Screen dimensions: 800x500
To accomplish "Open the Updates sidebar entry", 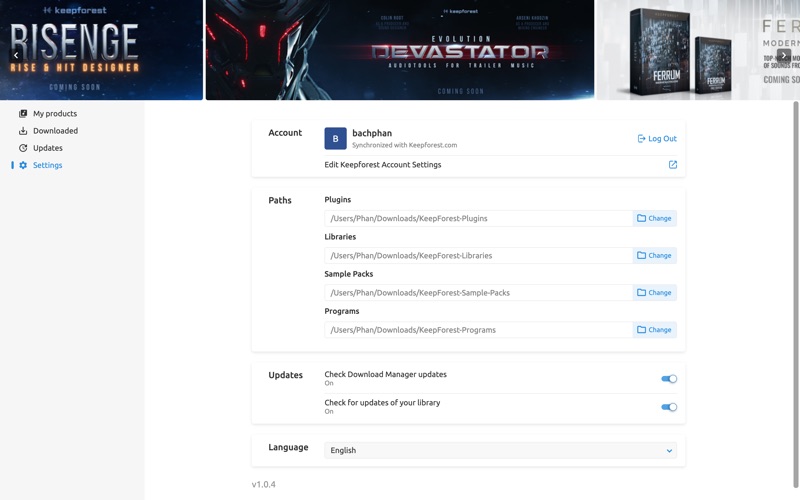I will pos(47,148).
